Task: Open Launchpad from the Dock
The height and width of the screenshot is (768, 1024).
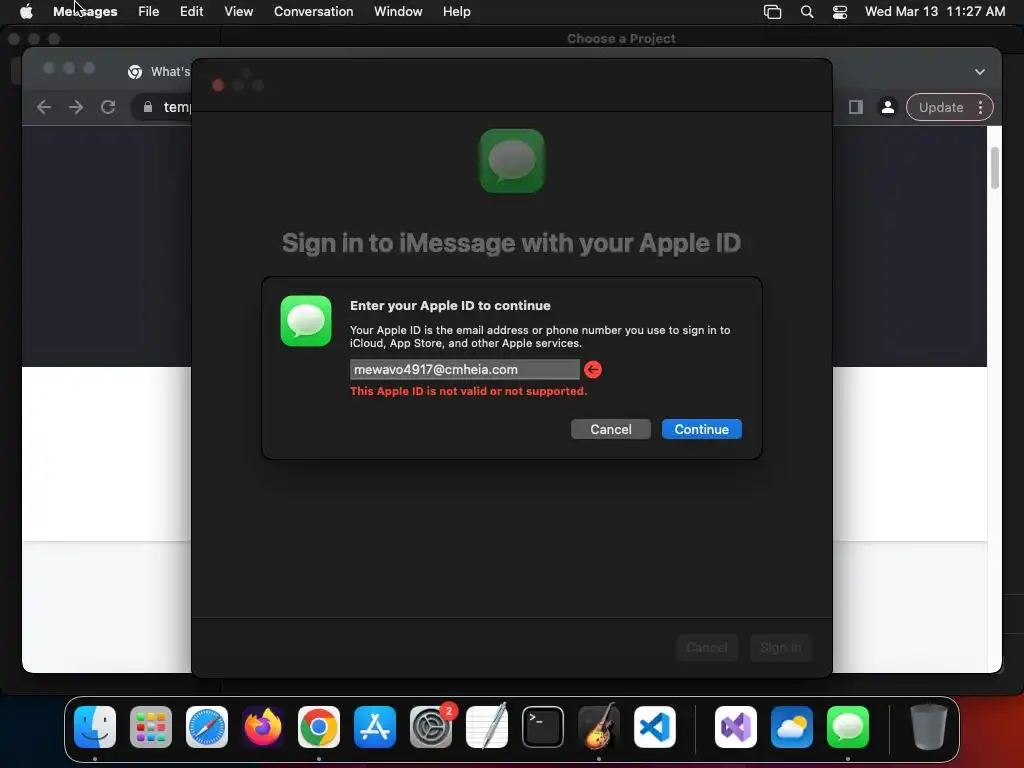Action: click(151, 727)
